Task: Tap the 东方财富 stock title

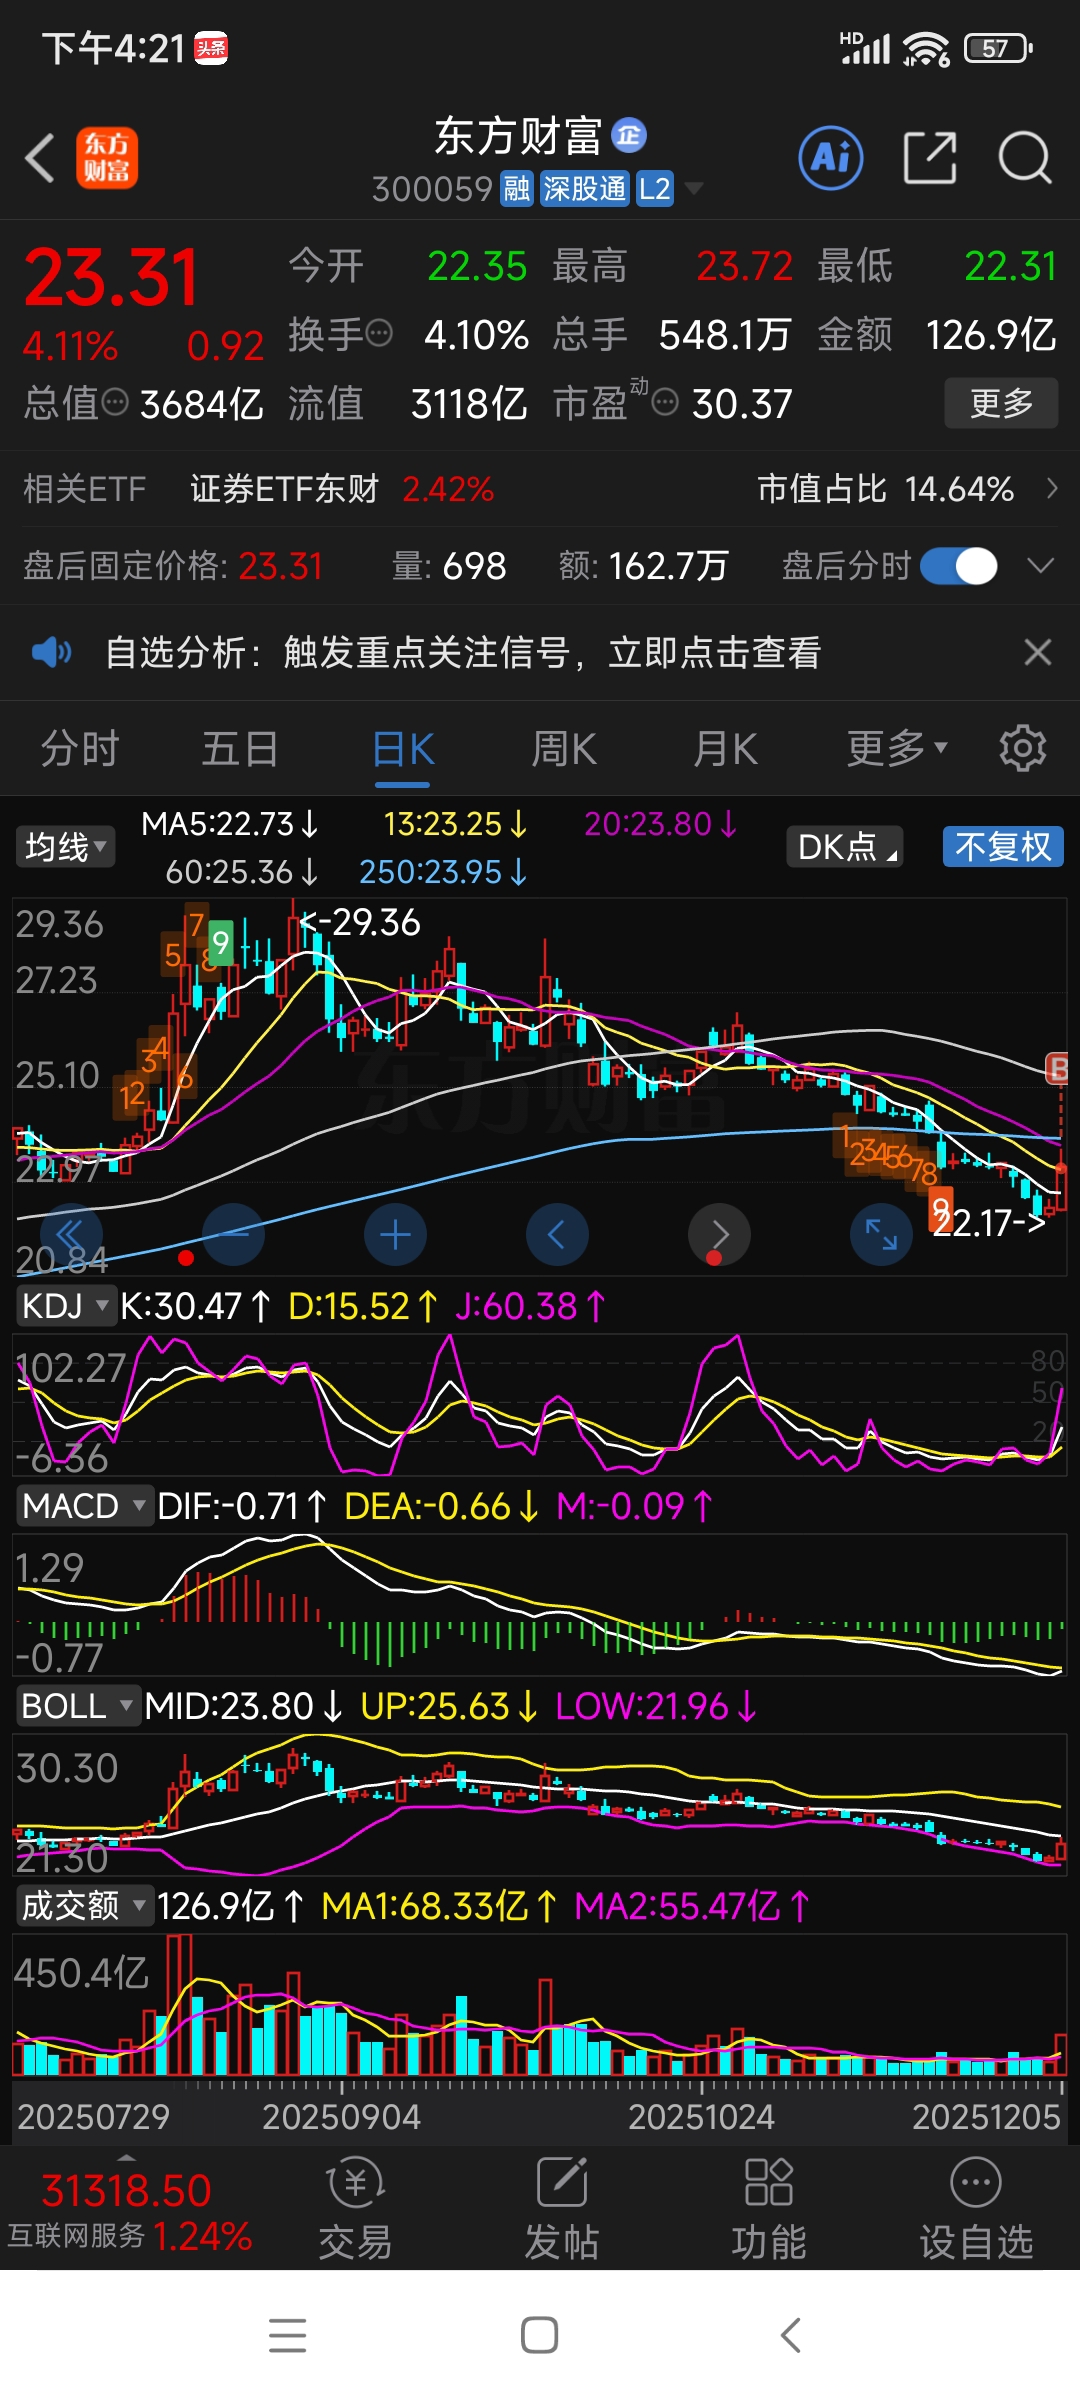Action: (517, 136)
